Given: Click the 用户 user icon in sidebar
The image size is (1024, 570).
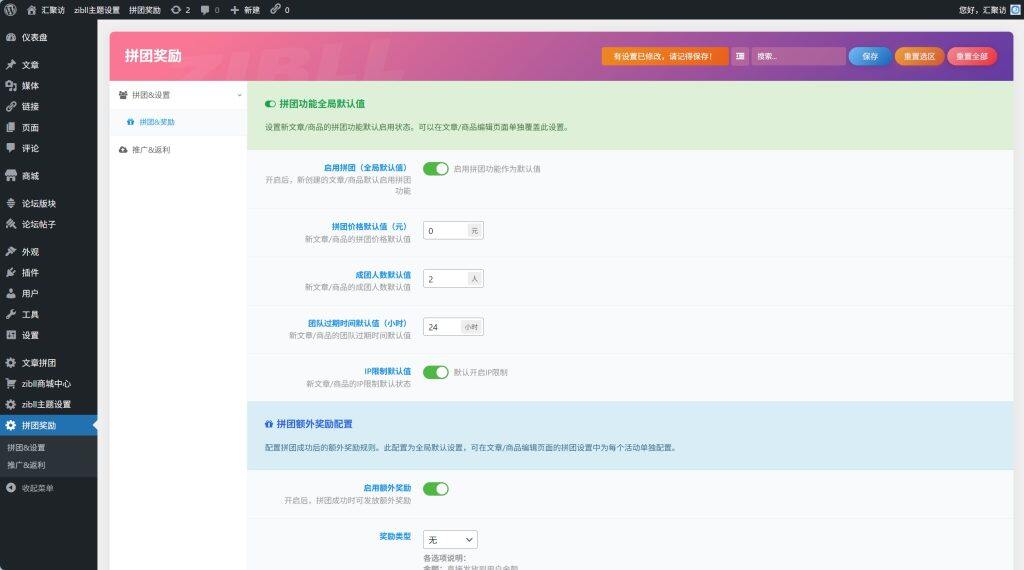Looking at the screenshot, I should (11, 293).
